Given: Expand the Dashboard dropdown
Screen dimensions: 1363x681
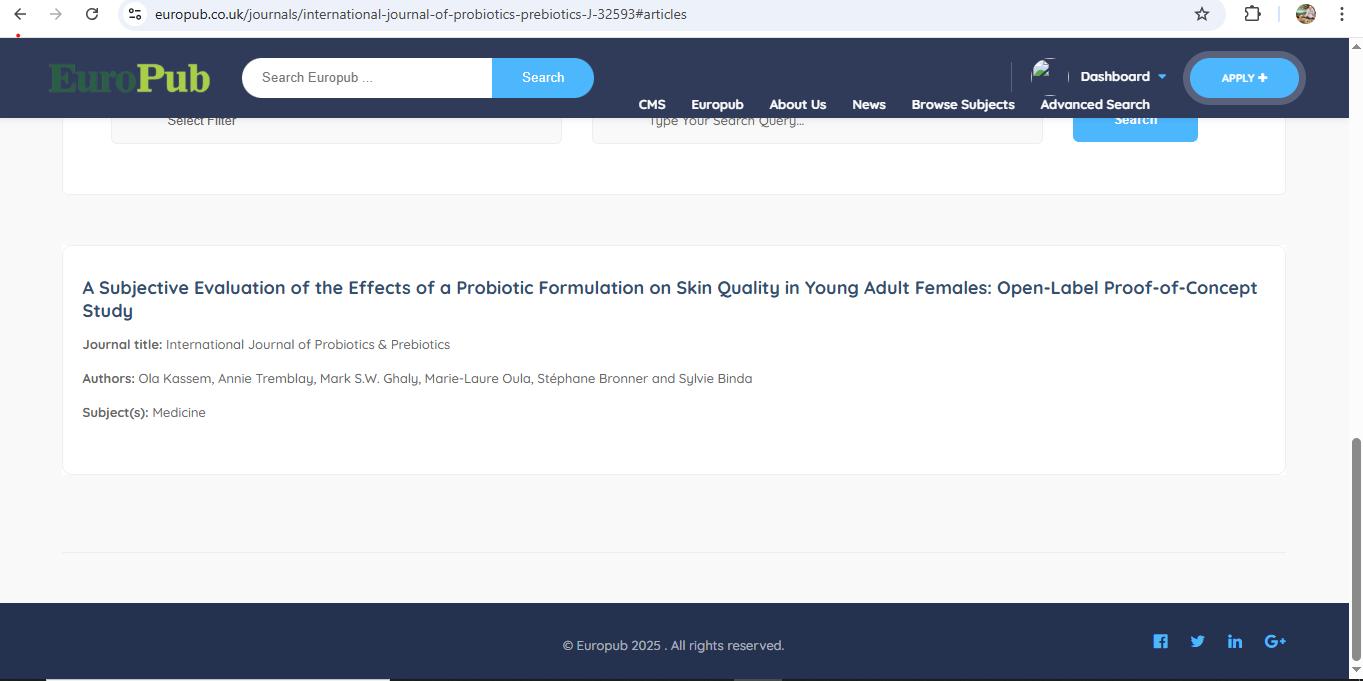Looking at the screenshot, I should tap(1123, 77).
